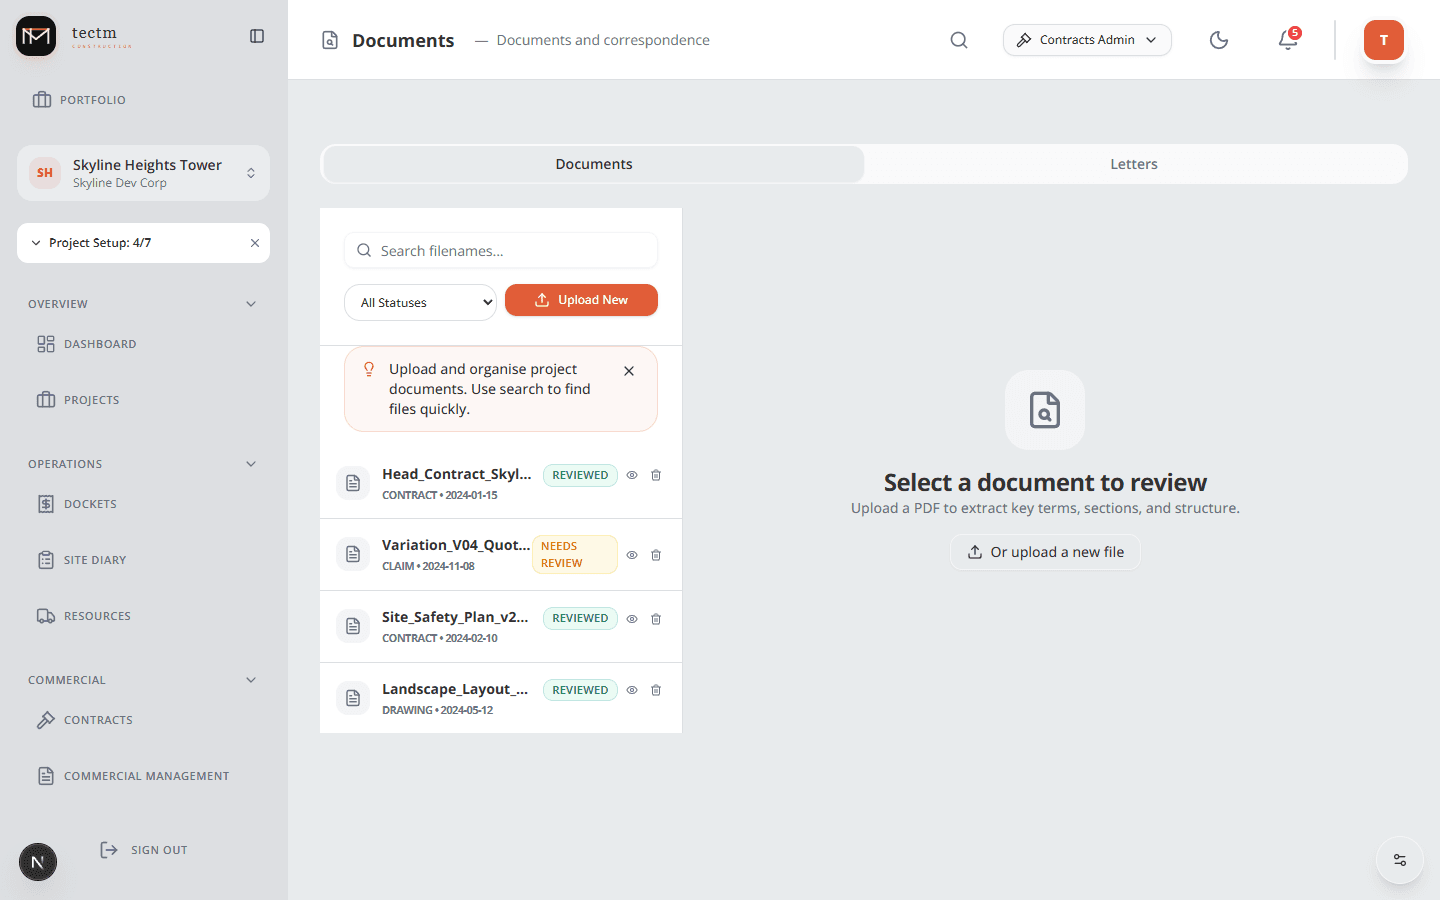The width and height of the screenshot is (1440, 900).
Task: Preview Landscape_Layout drawing via eye icon
Action: (631, 690)
